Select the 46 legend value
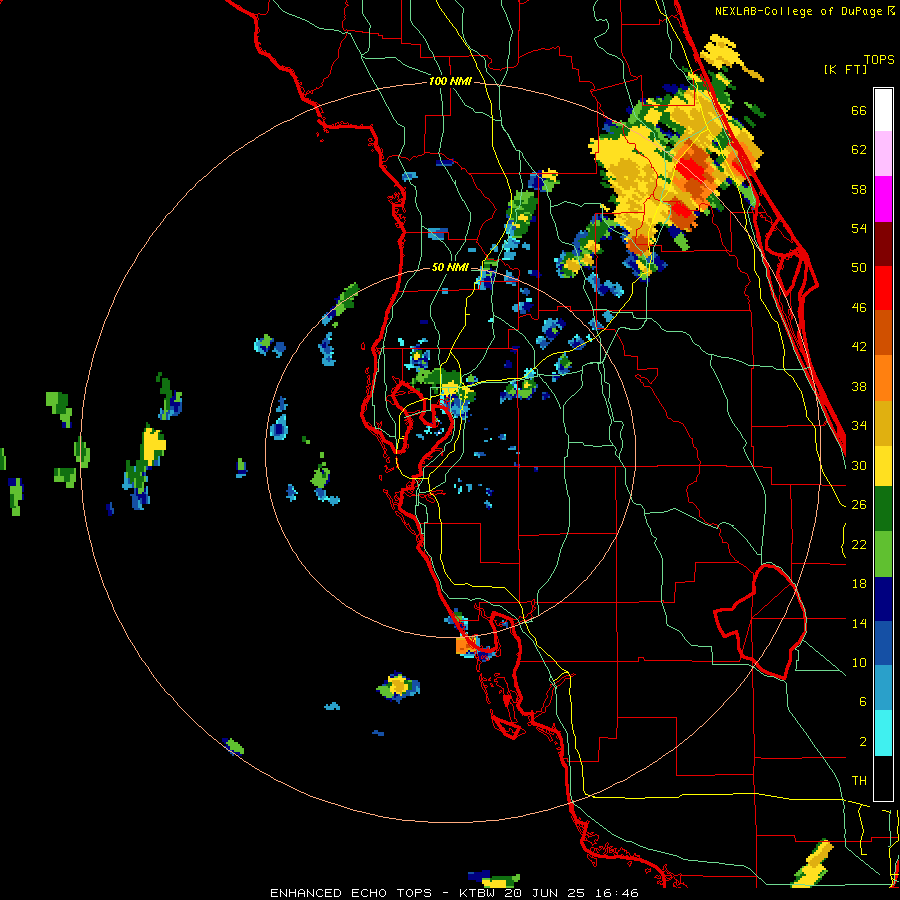The height and width of the screenshot is (900, 900). [859, 308]
